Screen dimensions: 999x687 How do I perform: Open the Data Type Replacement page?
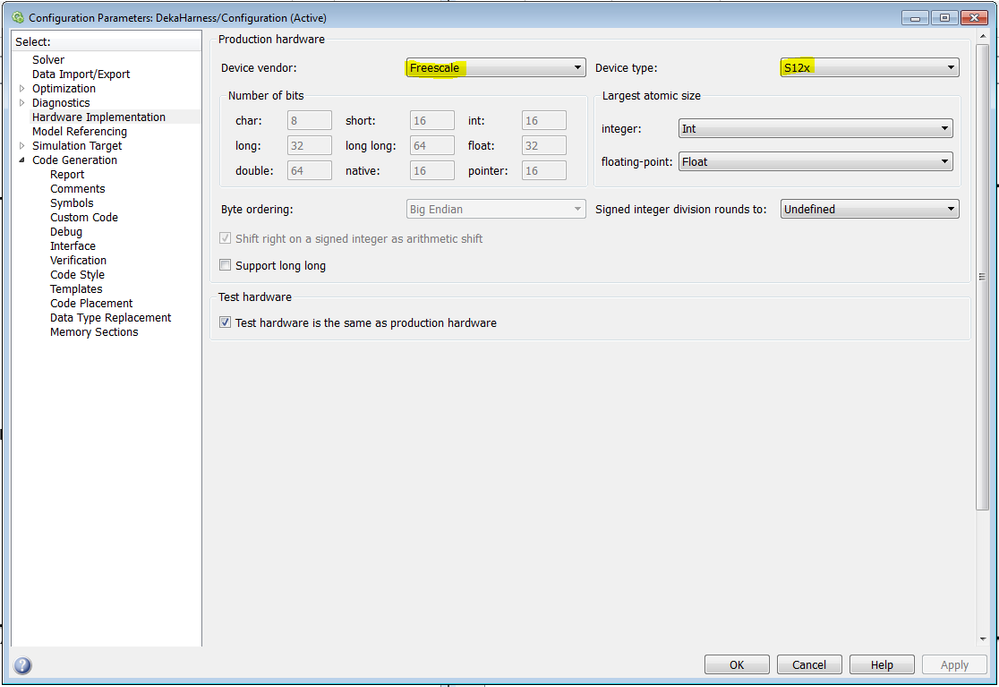pyautogui.click(x=111, y=317)
